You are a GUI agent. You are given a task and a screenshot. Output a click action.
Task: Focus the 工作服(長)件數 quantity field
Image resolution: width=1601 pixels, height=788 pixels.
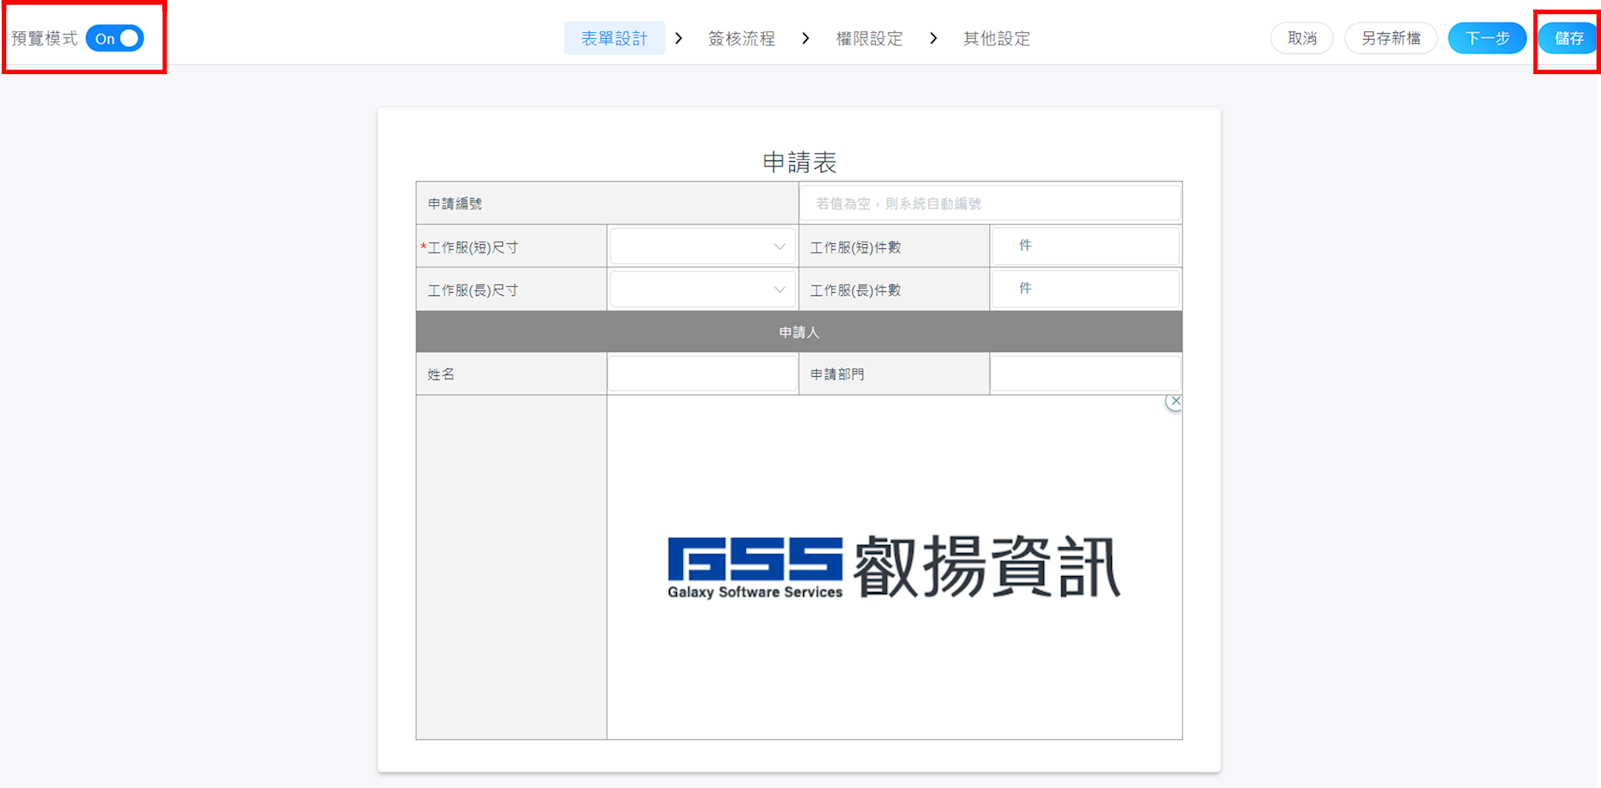pyautogui.click(x=1085, y=289)
